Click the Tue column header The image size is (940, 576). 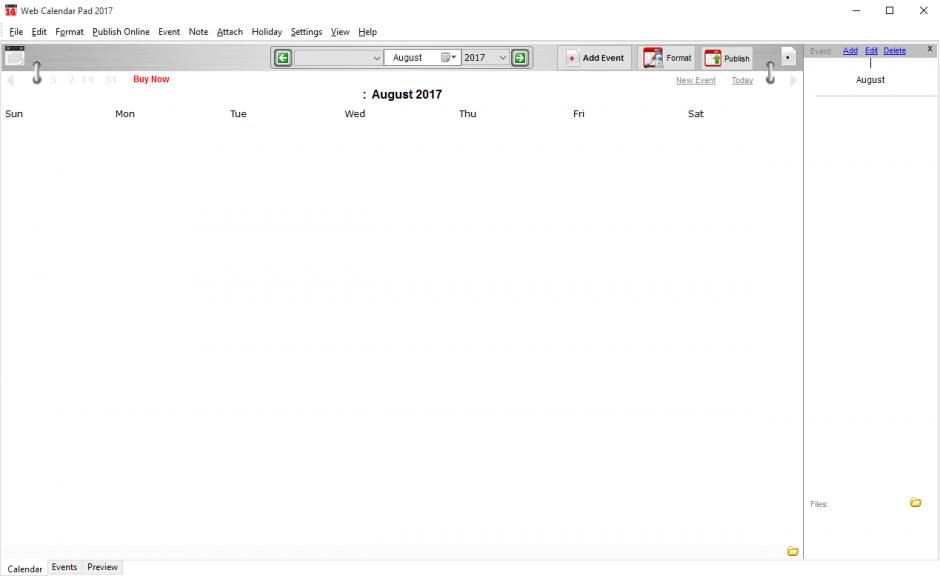click(x=238, y=114)
